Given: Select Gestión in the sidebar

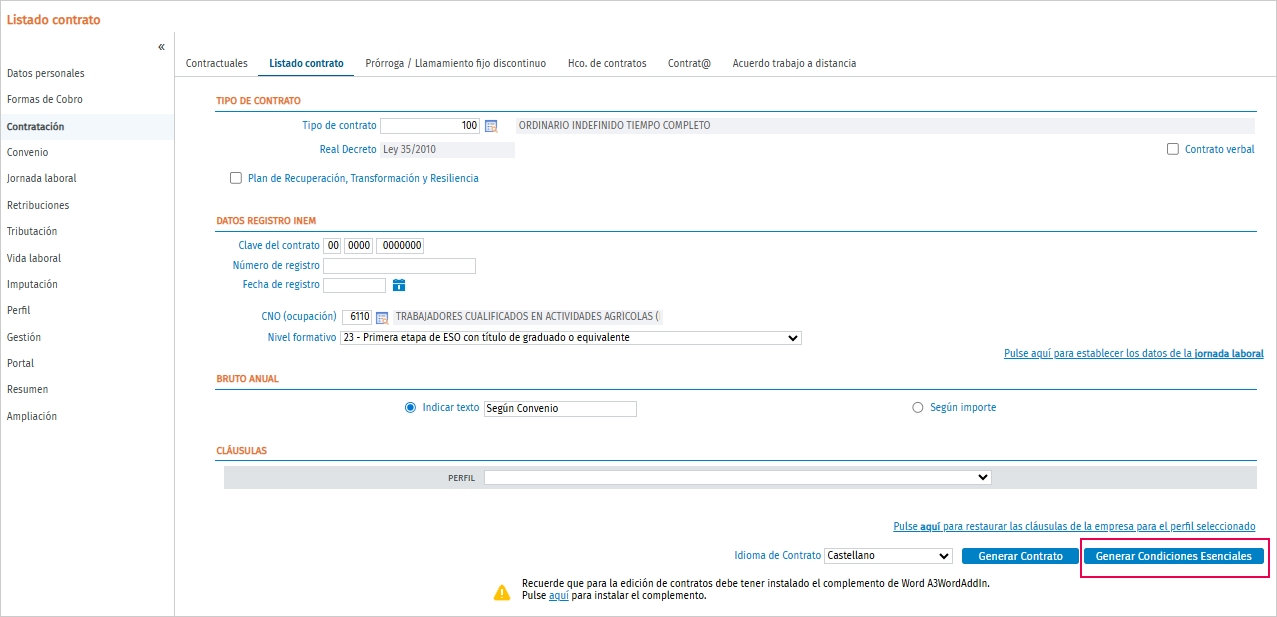Looking at the screenshot, I should (24, 338).
